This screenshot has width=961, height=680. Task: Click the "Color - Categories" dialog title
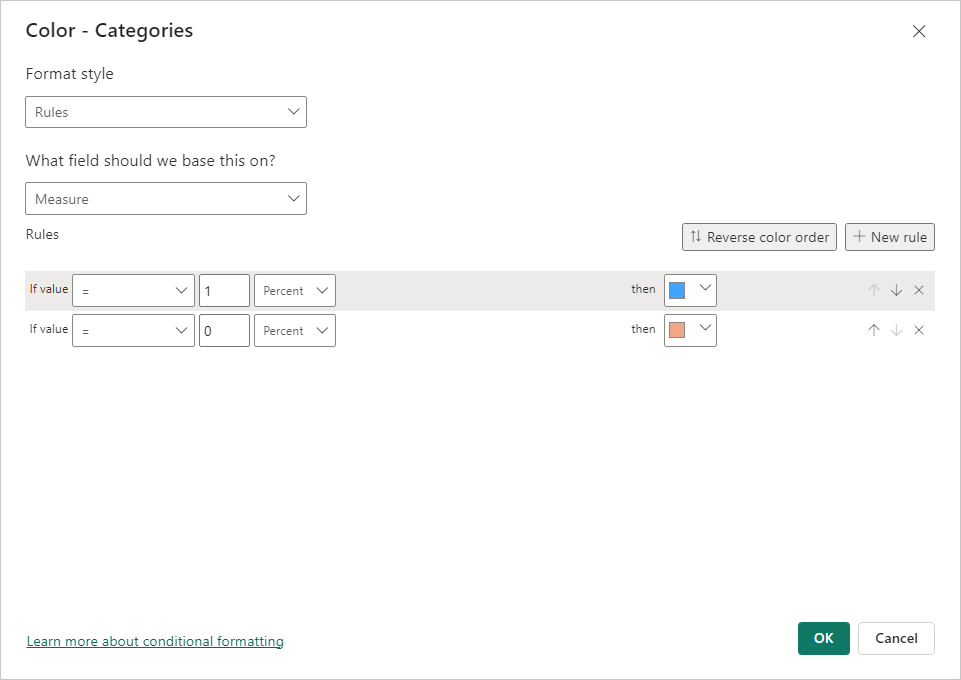(x=109, y=31)
